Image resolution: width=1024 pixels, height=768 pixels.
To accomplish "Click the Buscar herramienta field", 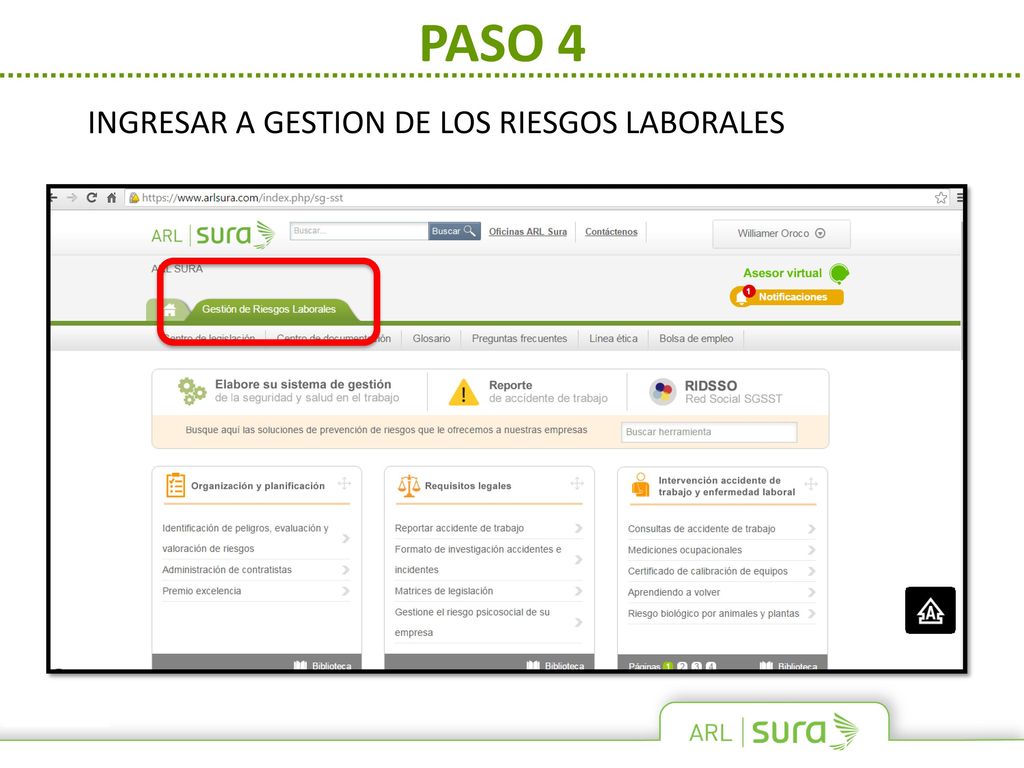I will pos(709,432).
